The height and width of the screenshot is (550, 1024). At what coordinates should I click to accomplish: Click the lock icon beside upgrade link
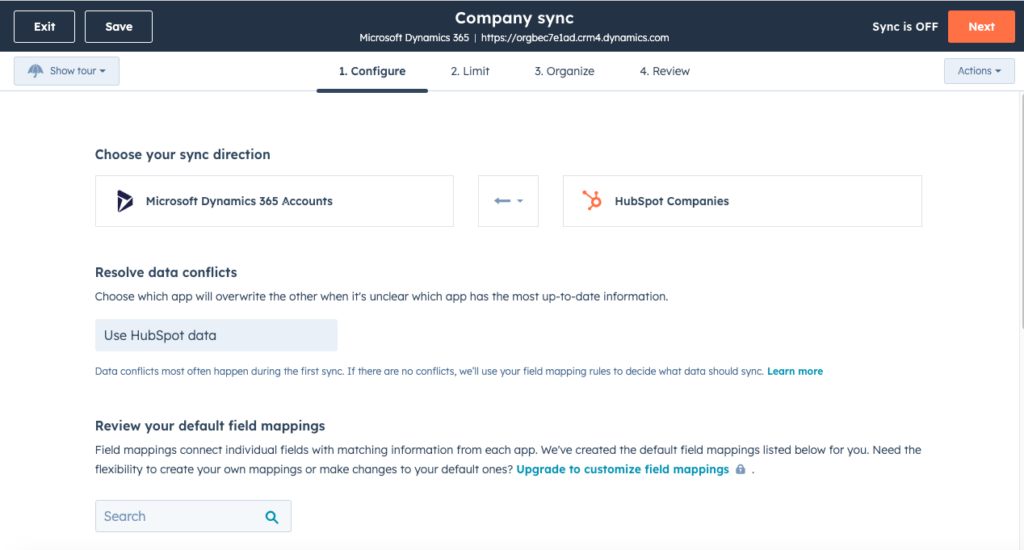(740, 469)
